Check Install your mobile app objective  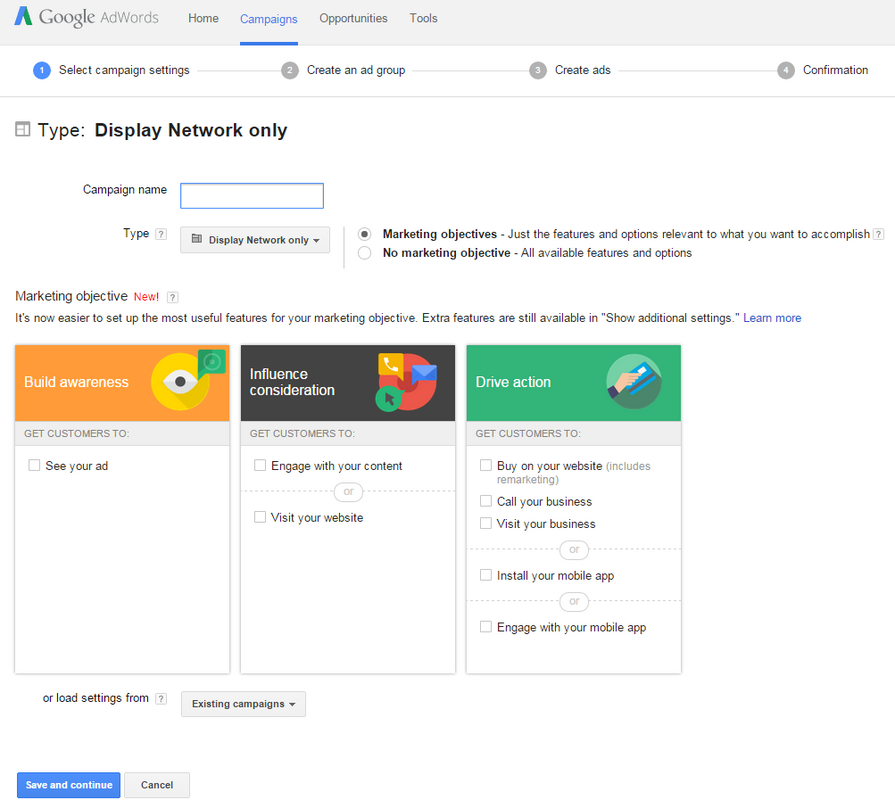(x=485, y=575)
